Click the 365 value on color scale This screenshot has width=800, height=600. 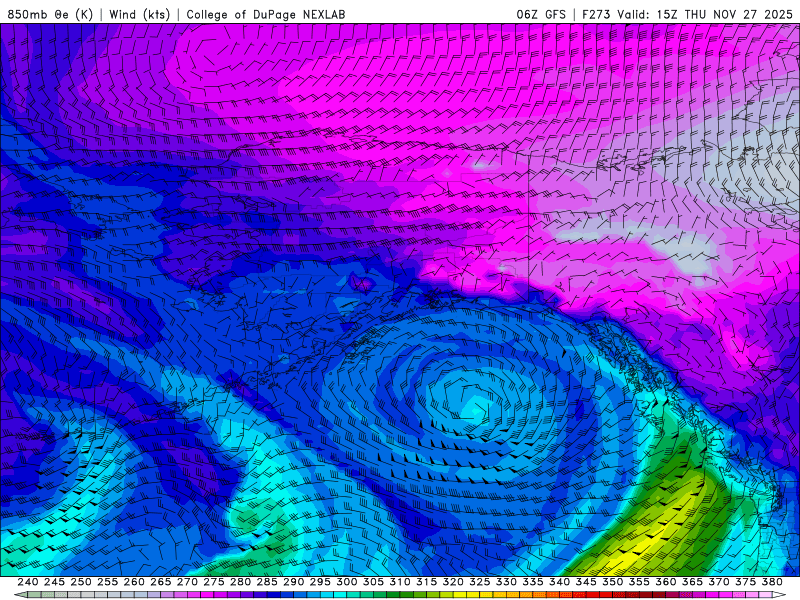pyautogui.click(x=692, y=582)
